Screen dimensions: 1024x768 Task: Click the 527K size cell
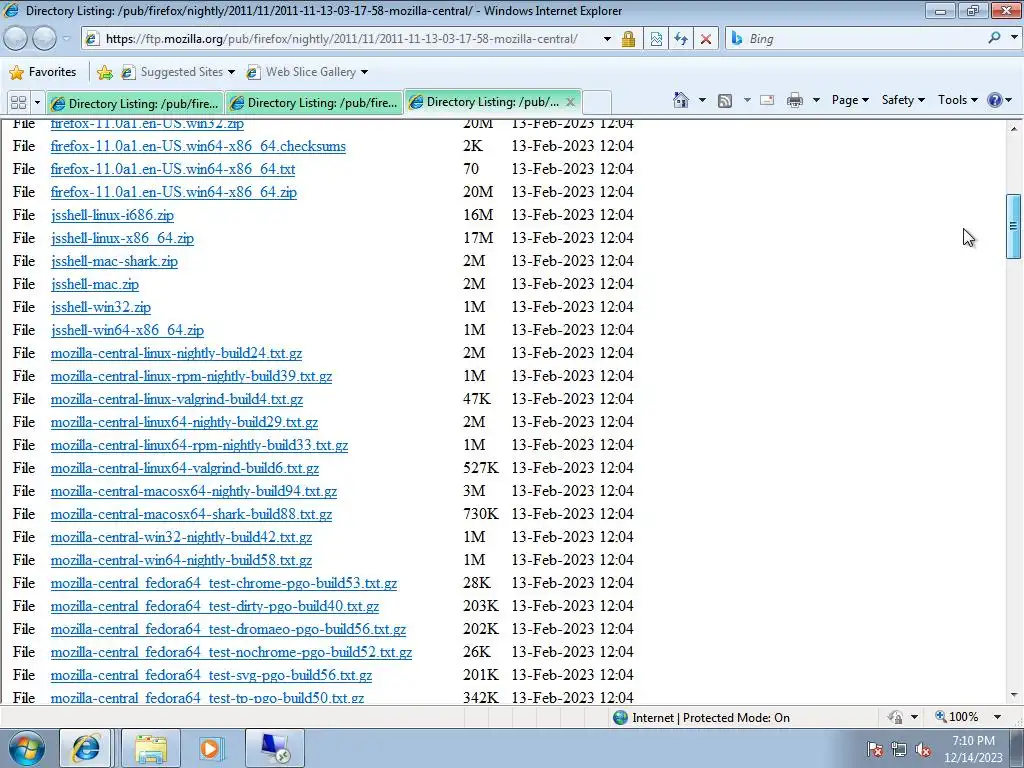[x=481, y=468]
